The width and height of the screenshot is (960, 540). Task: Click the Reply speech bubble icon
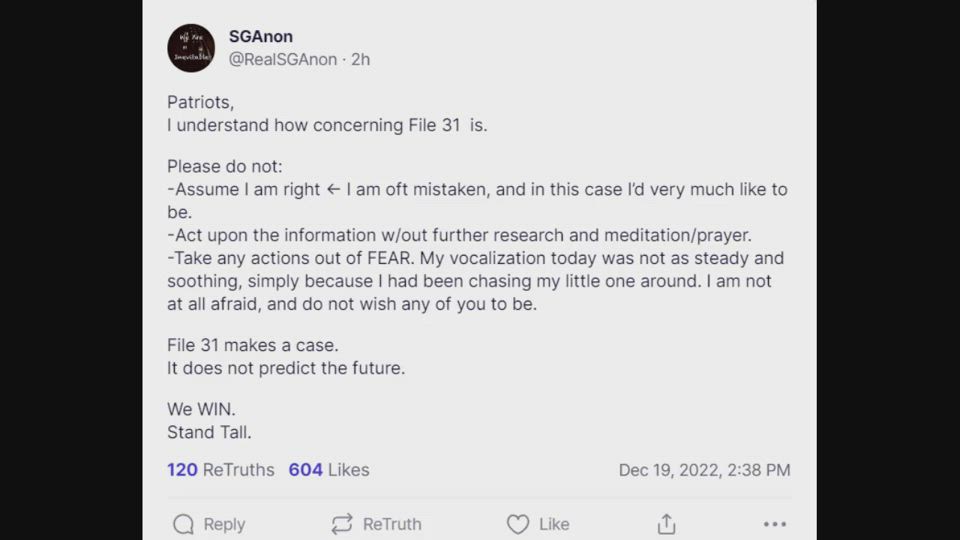[183, 524]
